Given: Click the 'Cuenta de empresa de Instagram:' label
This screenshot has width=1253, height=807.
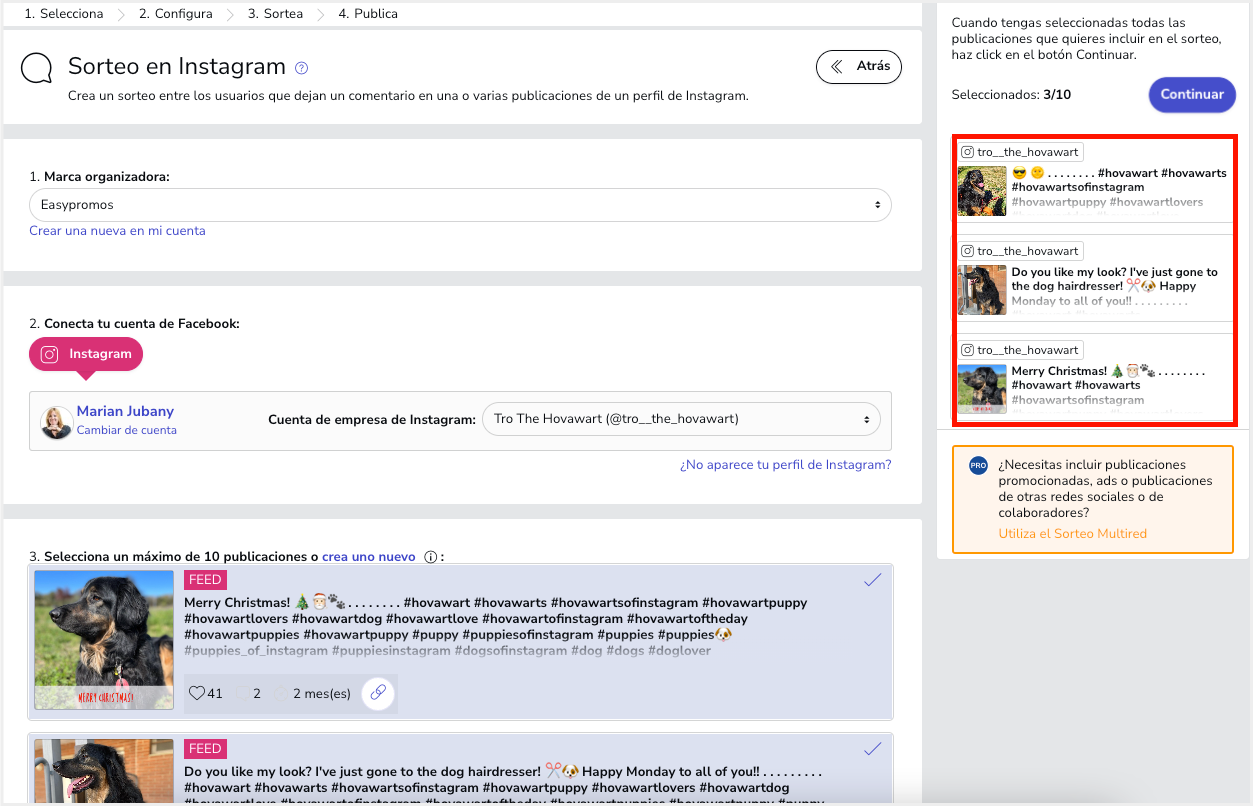Looking at the screenshot, I should tap(372, 420).
